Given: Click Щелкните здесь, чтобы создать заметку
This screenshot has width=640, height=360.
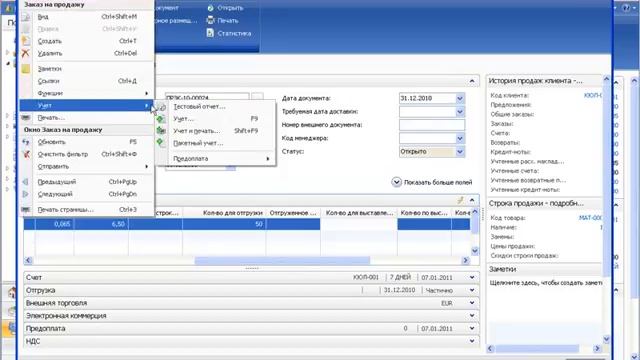Looking at the screenshot, I should 546,282.
